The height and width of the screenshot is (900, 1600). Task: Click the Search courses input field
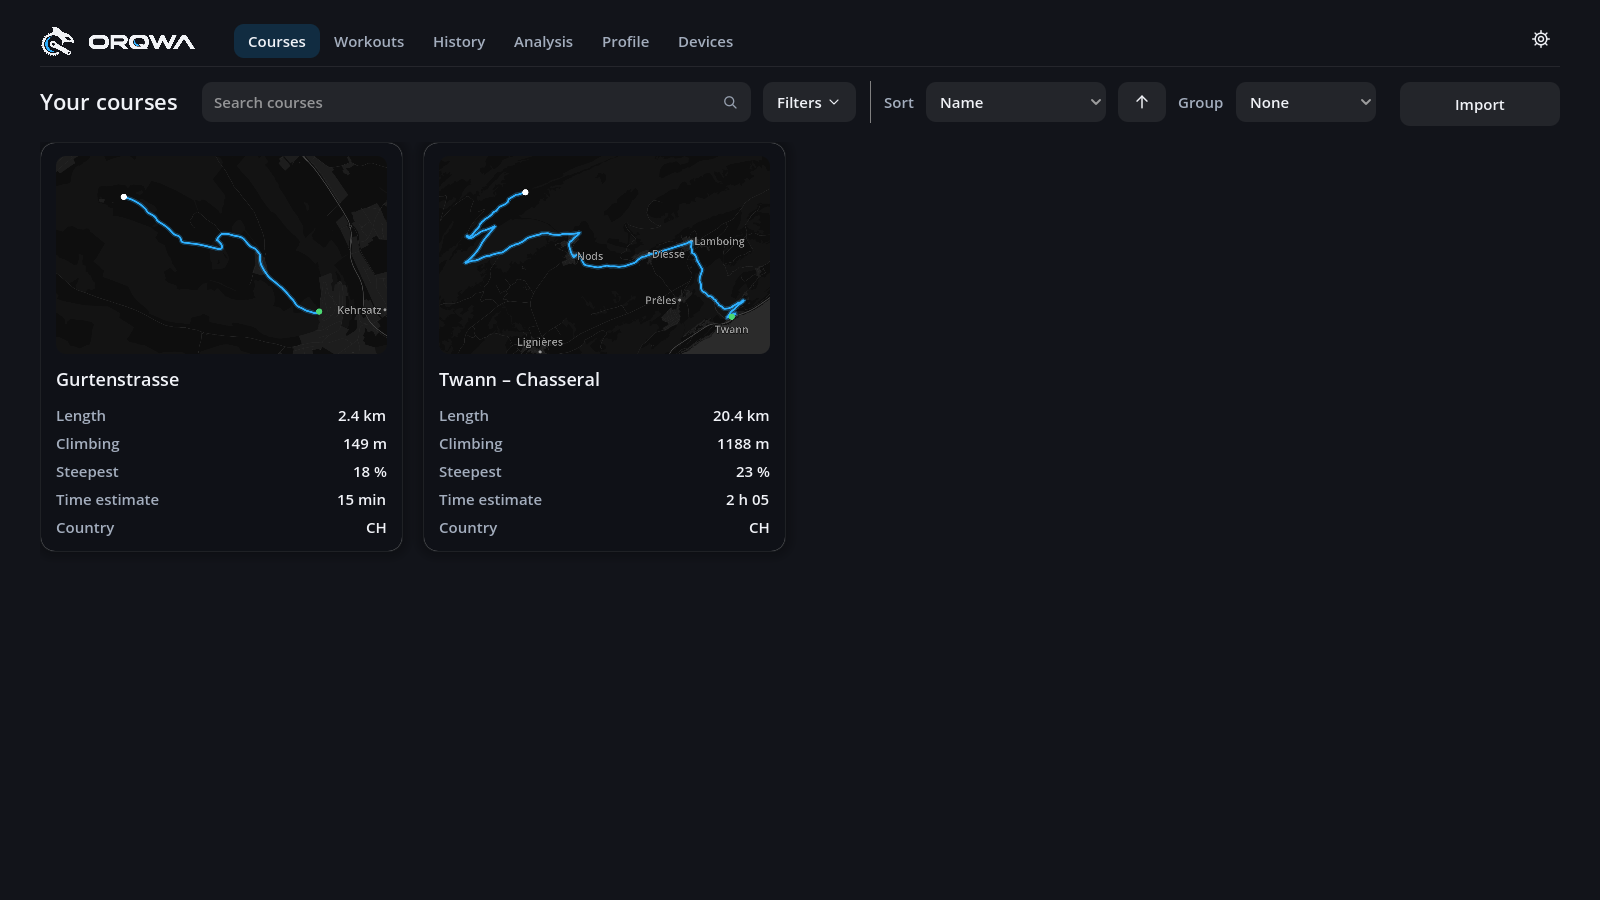[x=476, y=102]
